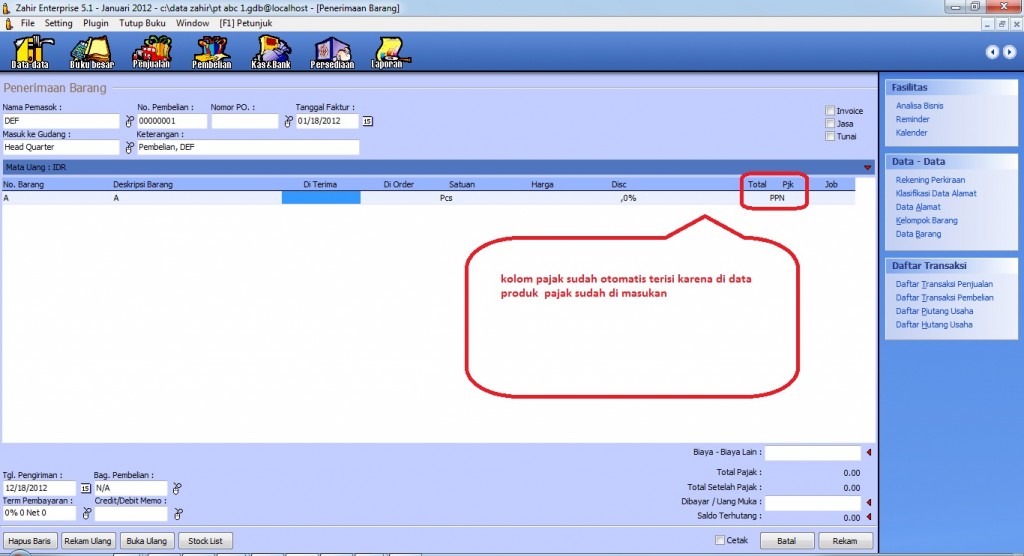This screenshot has width=1024, height=556.
Task: Open the Tanggal Faktur calendar picker
Action: pos(367,121)
